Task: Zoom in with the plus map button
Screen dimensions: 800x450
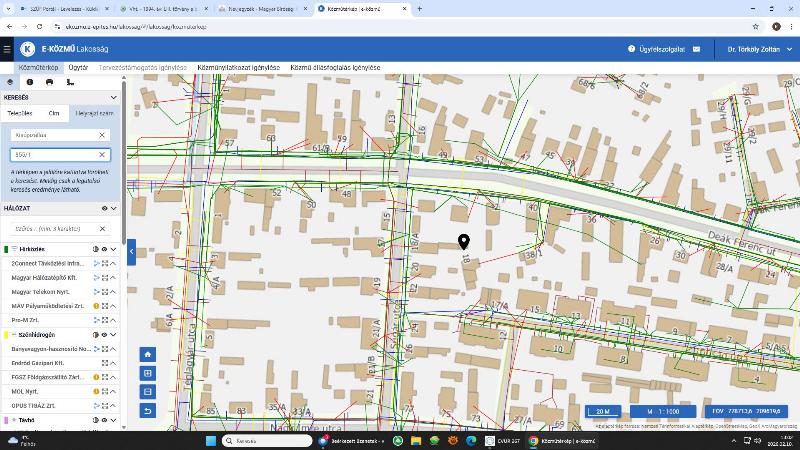Action: (148, 373)
